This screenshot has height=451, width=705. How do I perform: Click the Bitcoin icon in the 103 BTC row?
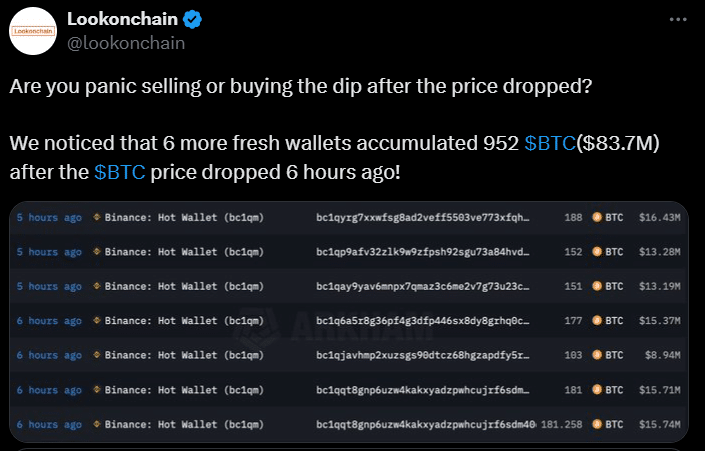click(x=597, y=355)
